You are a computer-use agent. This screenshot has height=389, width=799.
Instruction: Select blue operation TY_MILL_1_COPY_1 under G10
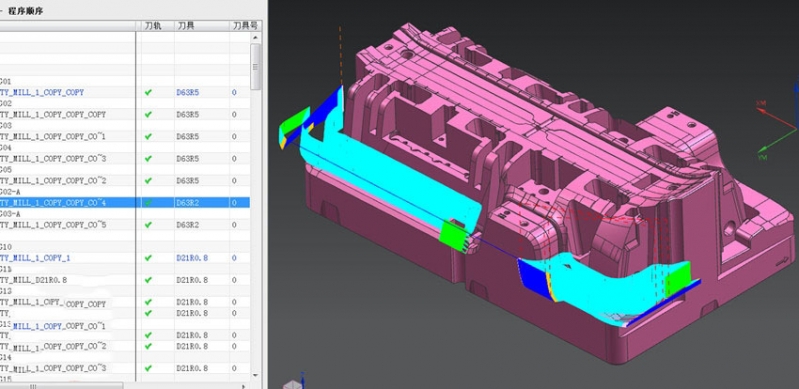tap(35, 258)
